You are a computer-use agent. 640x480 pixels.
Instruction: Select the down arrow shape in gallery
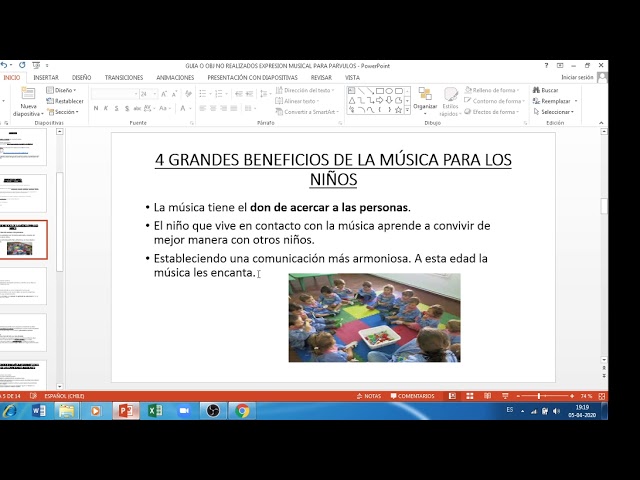[389, 100]
